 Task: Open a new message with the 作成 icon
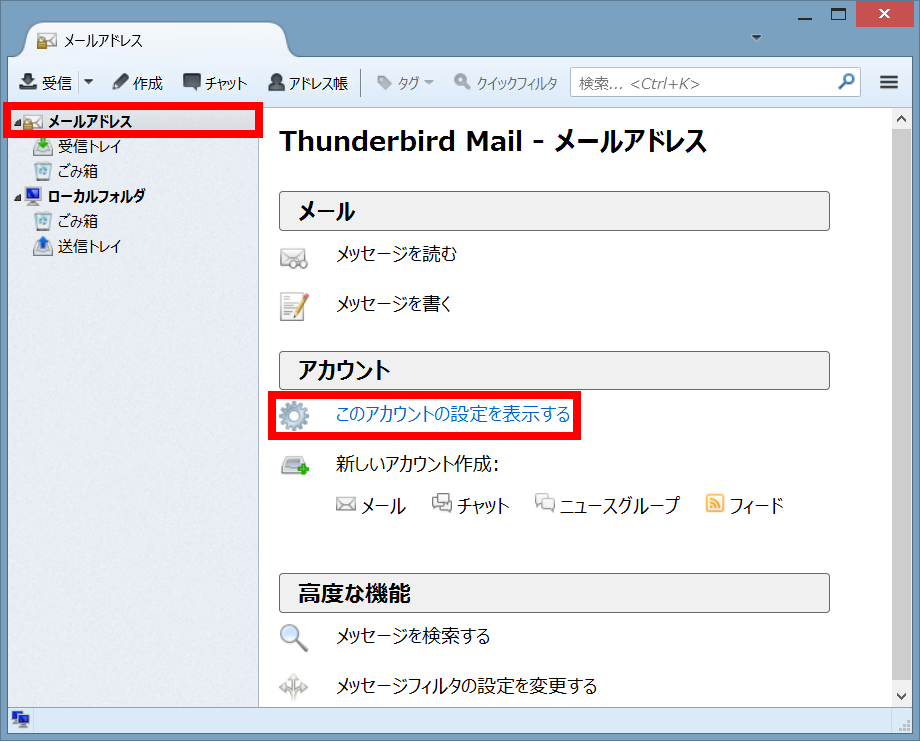[137, 82]
